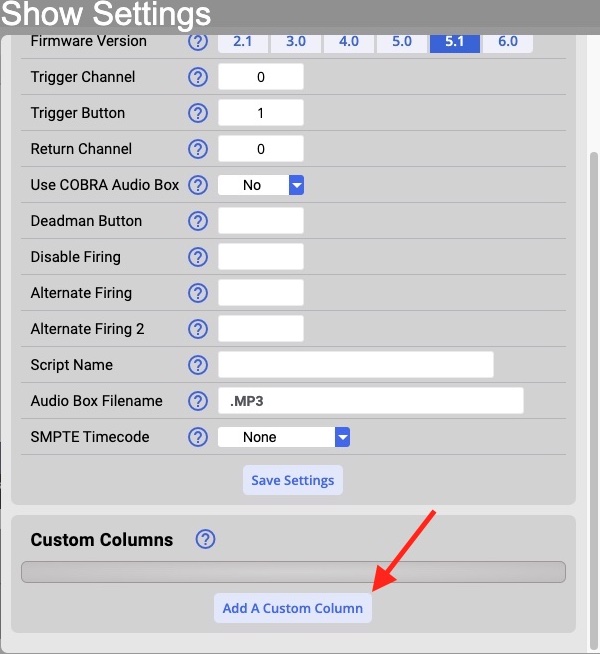Click the Save Settings button
Viewport: 600px width, 654px height.
pos(293,480)
